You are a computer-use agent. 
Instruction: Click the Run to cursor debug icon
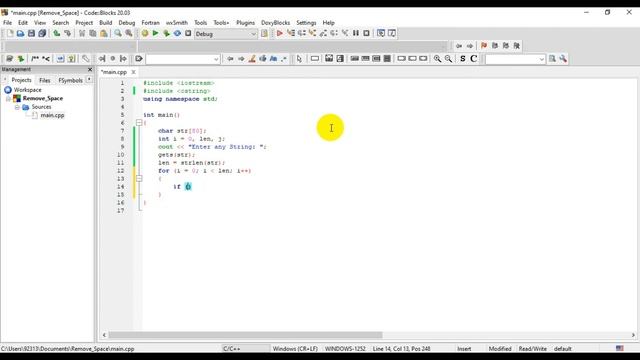(x=291, y=33)
